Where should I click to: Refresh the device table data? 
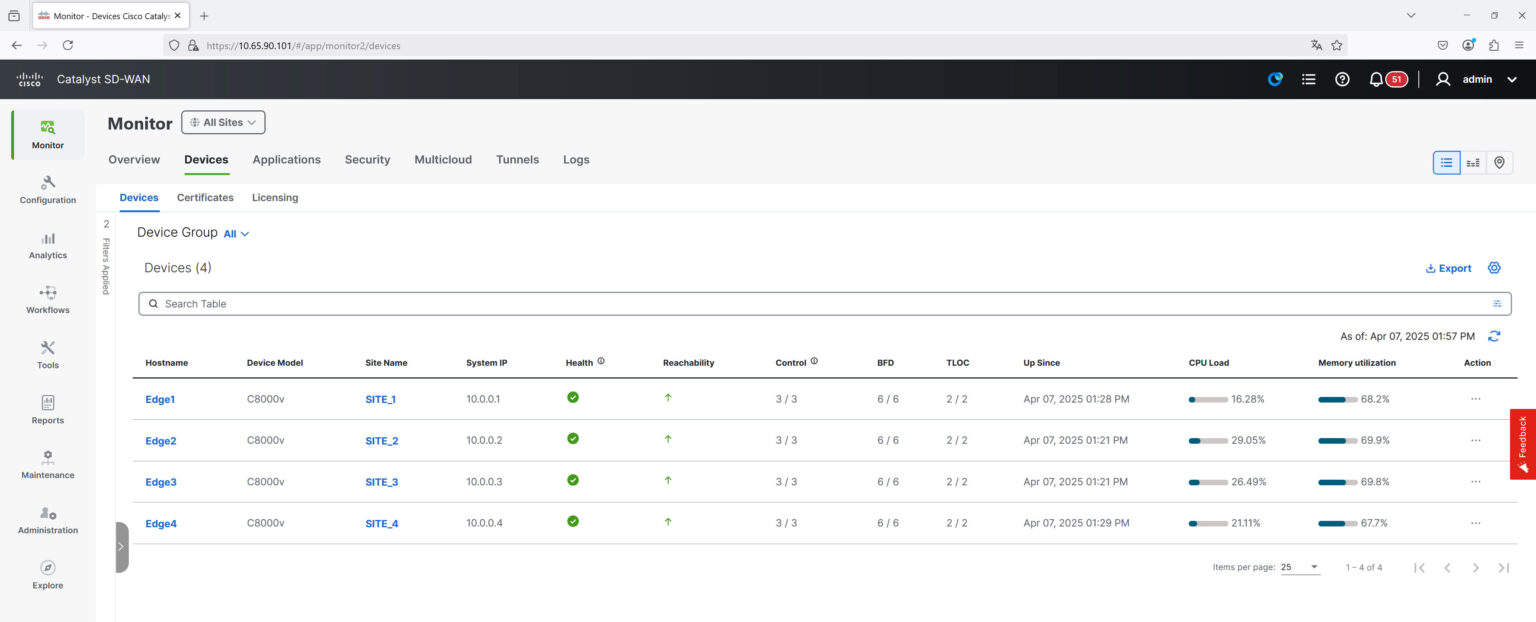pyautogui.click(x=1494, y=336)
